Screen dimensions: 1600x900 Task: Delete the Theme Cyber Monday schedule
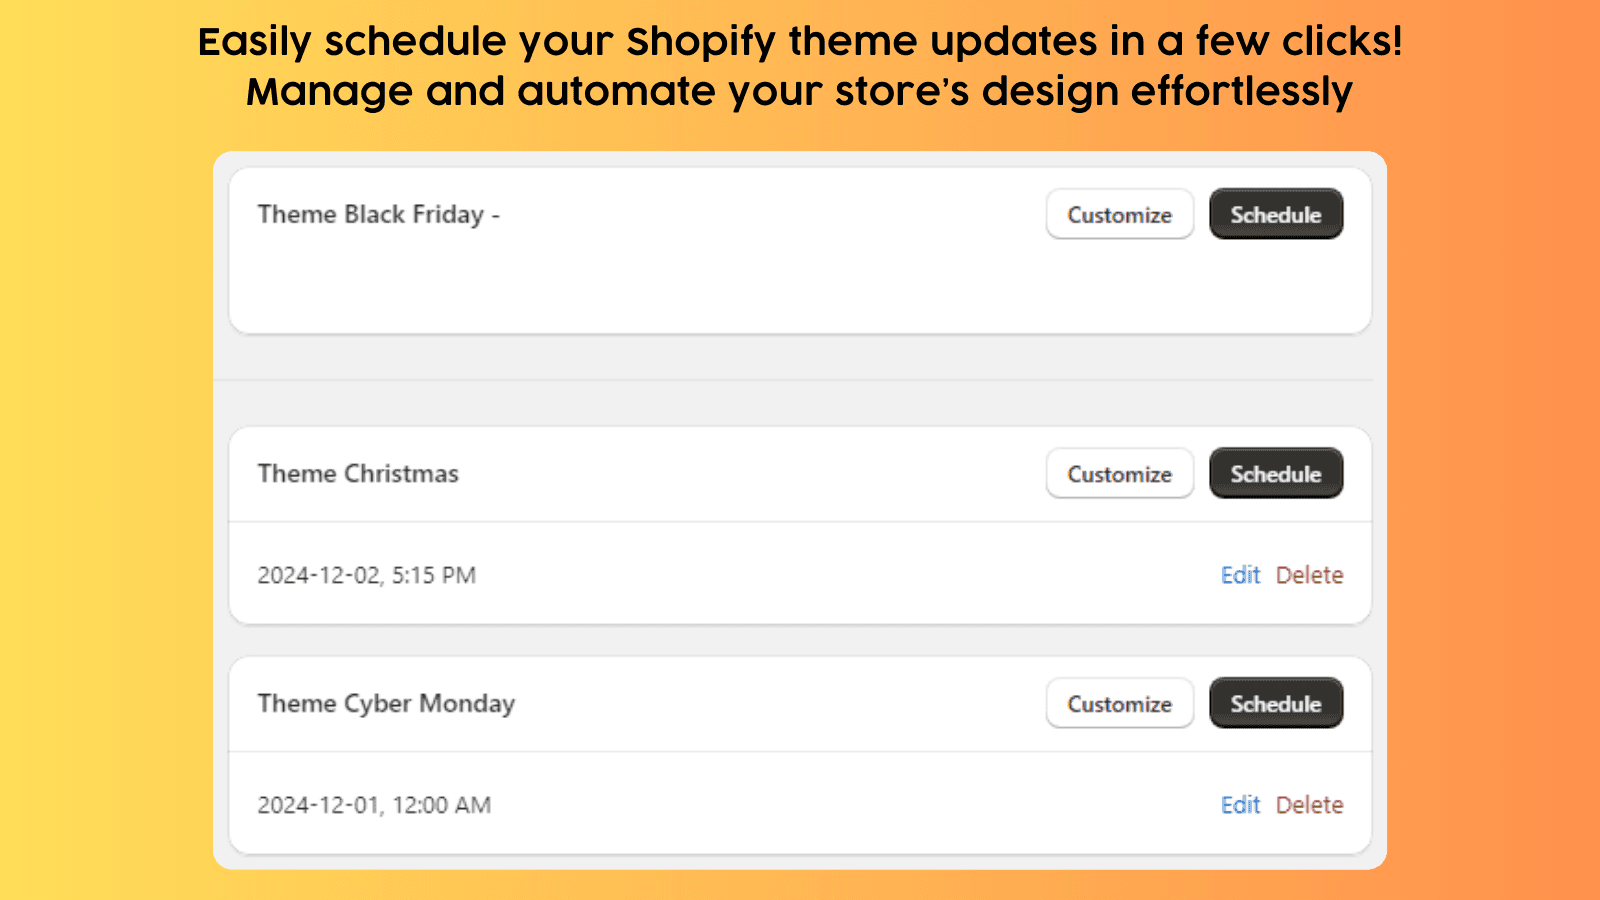[1309, 804]
